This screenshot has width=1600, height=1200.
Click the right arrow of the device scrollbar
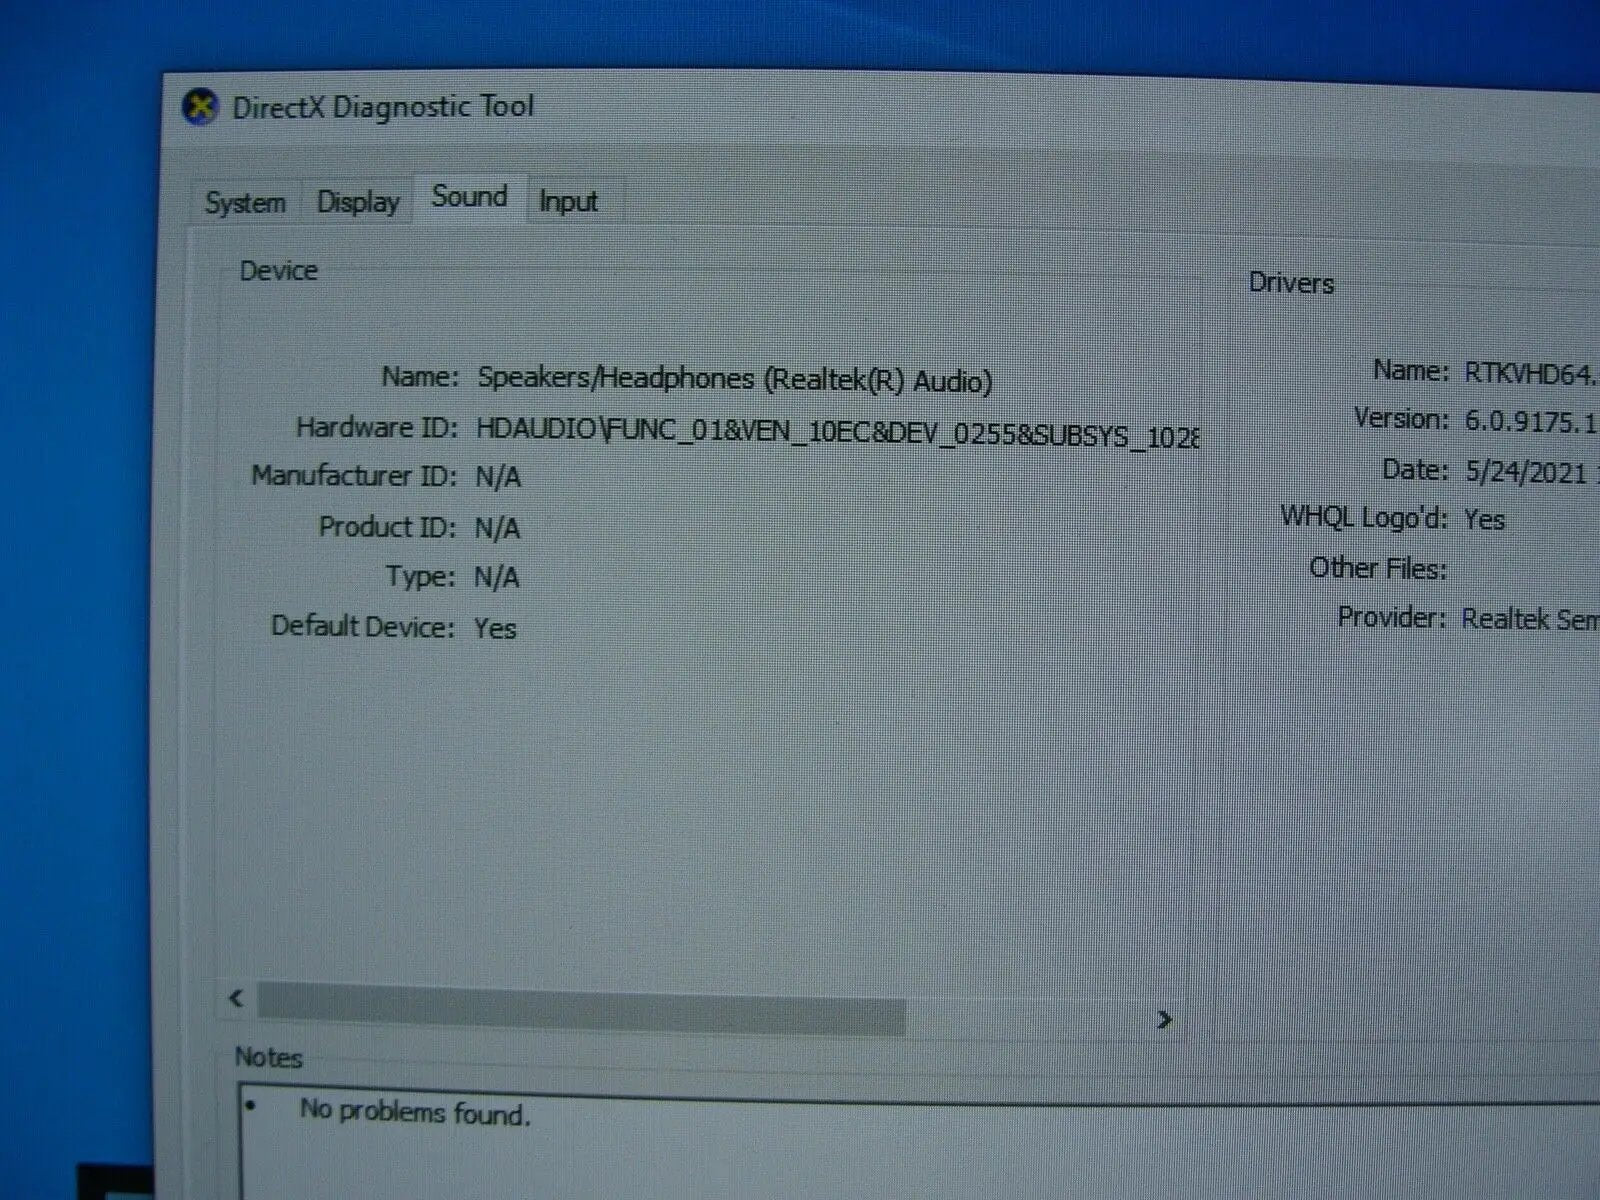(1164, 1019)
